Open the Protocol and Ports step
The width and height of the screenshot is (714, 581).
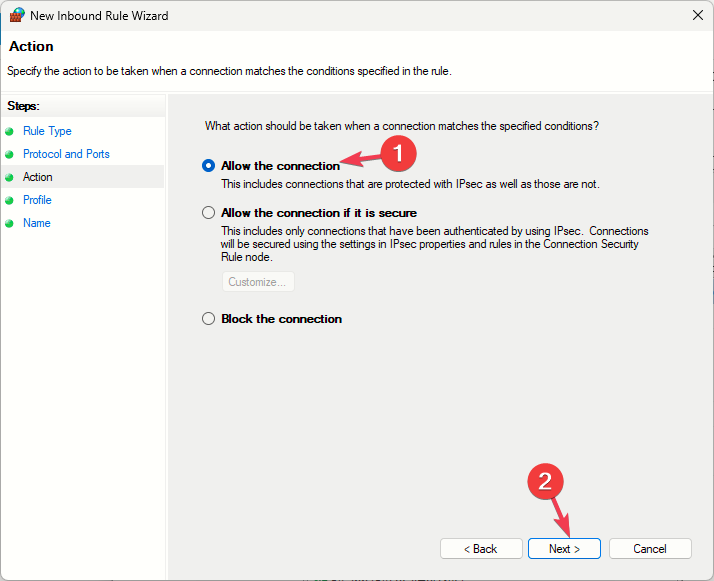coord(66,154)
